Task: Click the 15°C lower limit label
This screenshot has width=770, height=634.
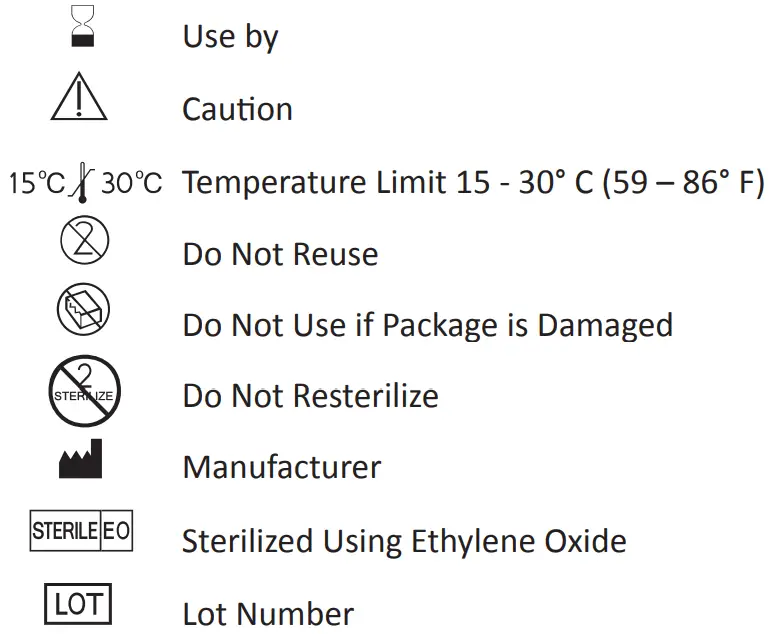Action: coord(37,184)
